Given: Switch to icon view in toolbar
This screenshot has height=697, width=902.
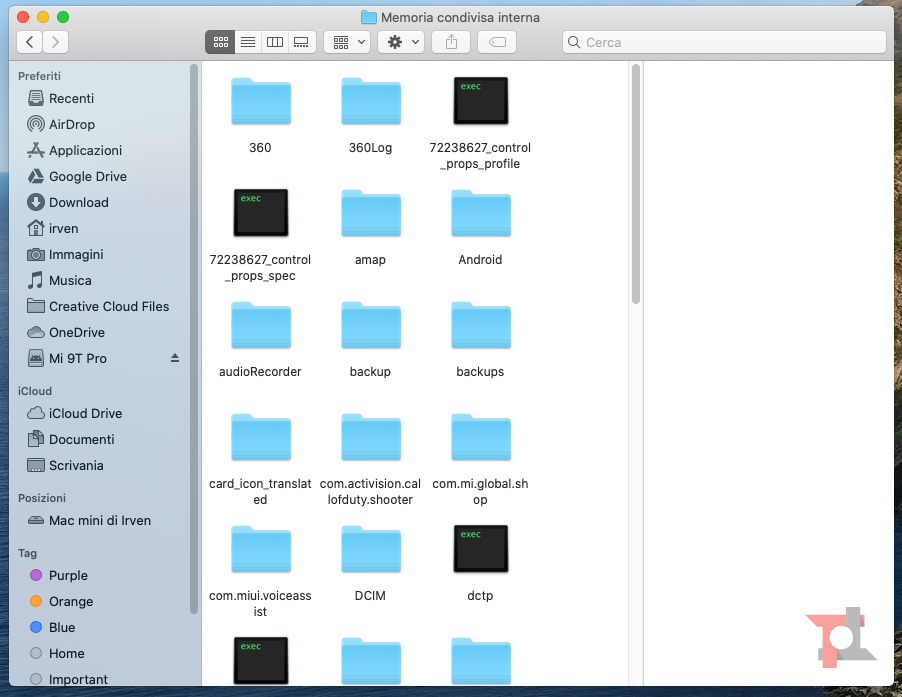Looking at the screenshot, I should point(220,42).
